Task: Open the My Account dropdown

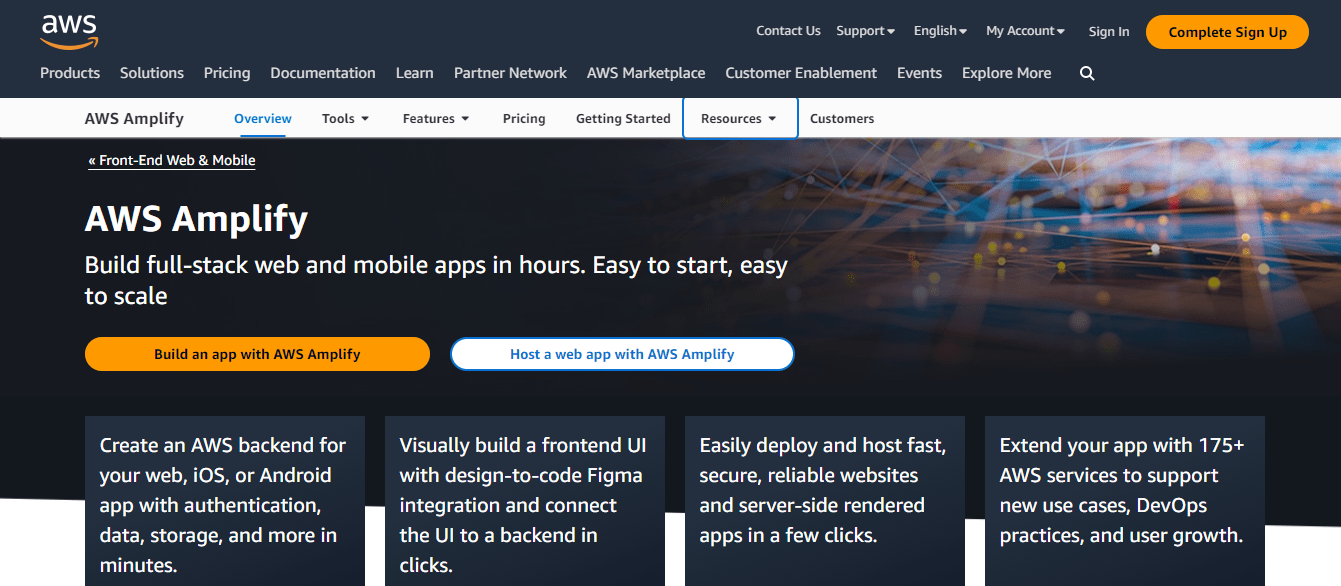Action: [x=1024, y=31]
